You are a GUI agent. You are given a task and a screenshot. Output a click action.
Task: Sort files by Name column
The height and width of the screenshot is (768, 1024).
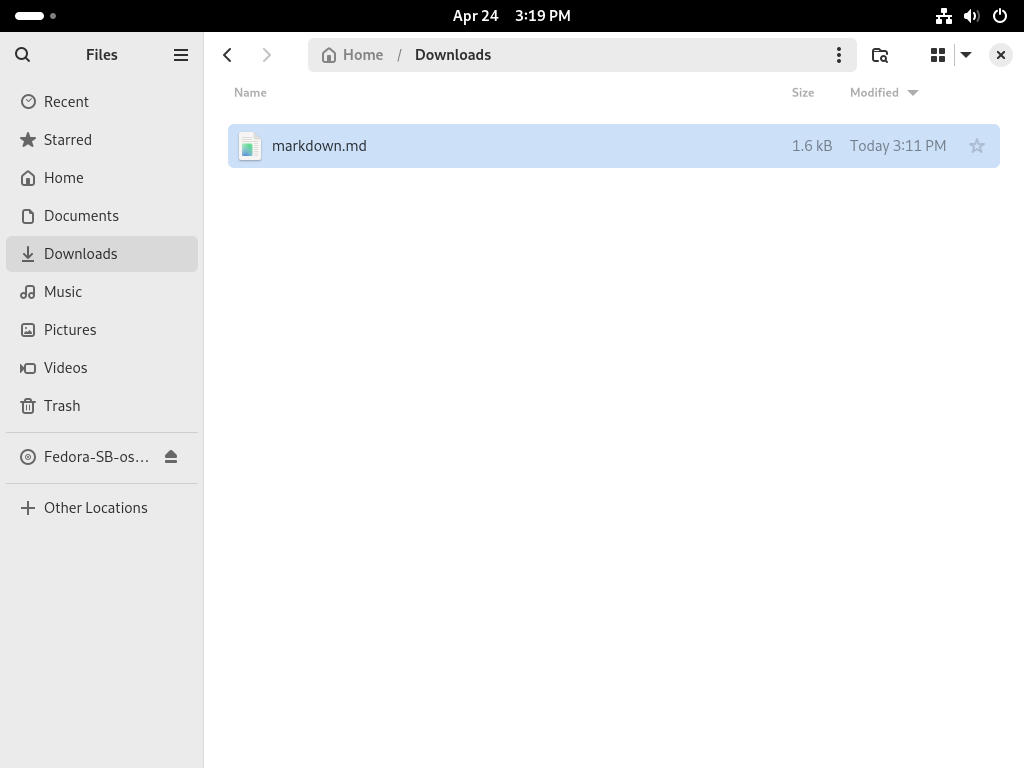point(250,93)
